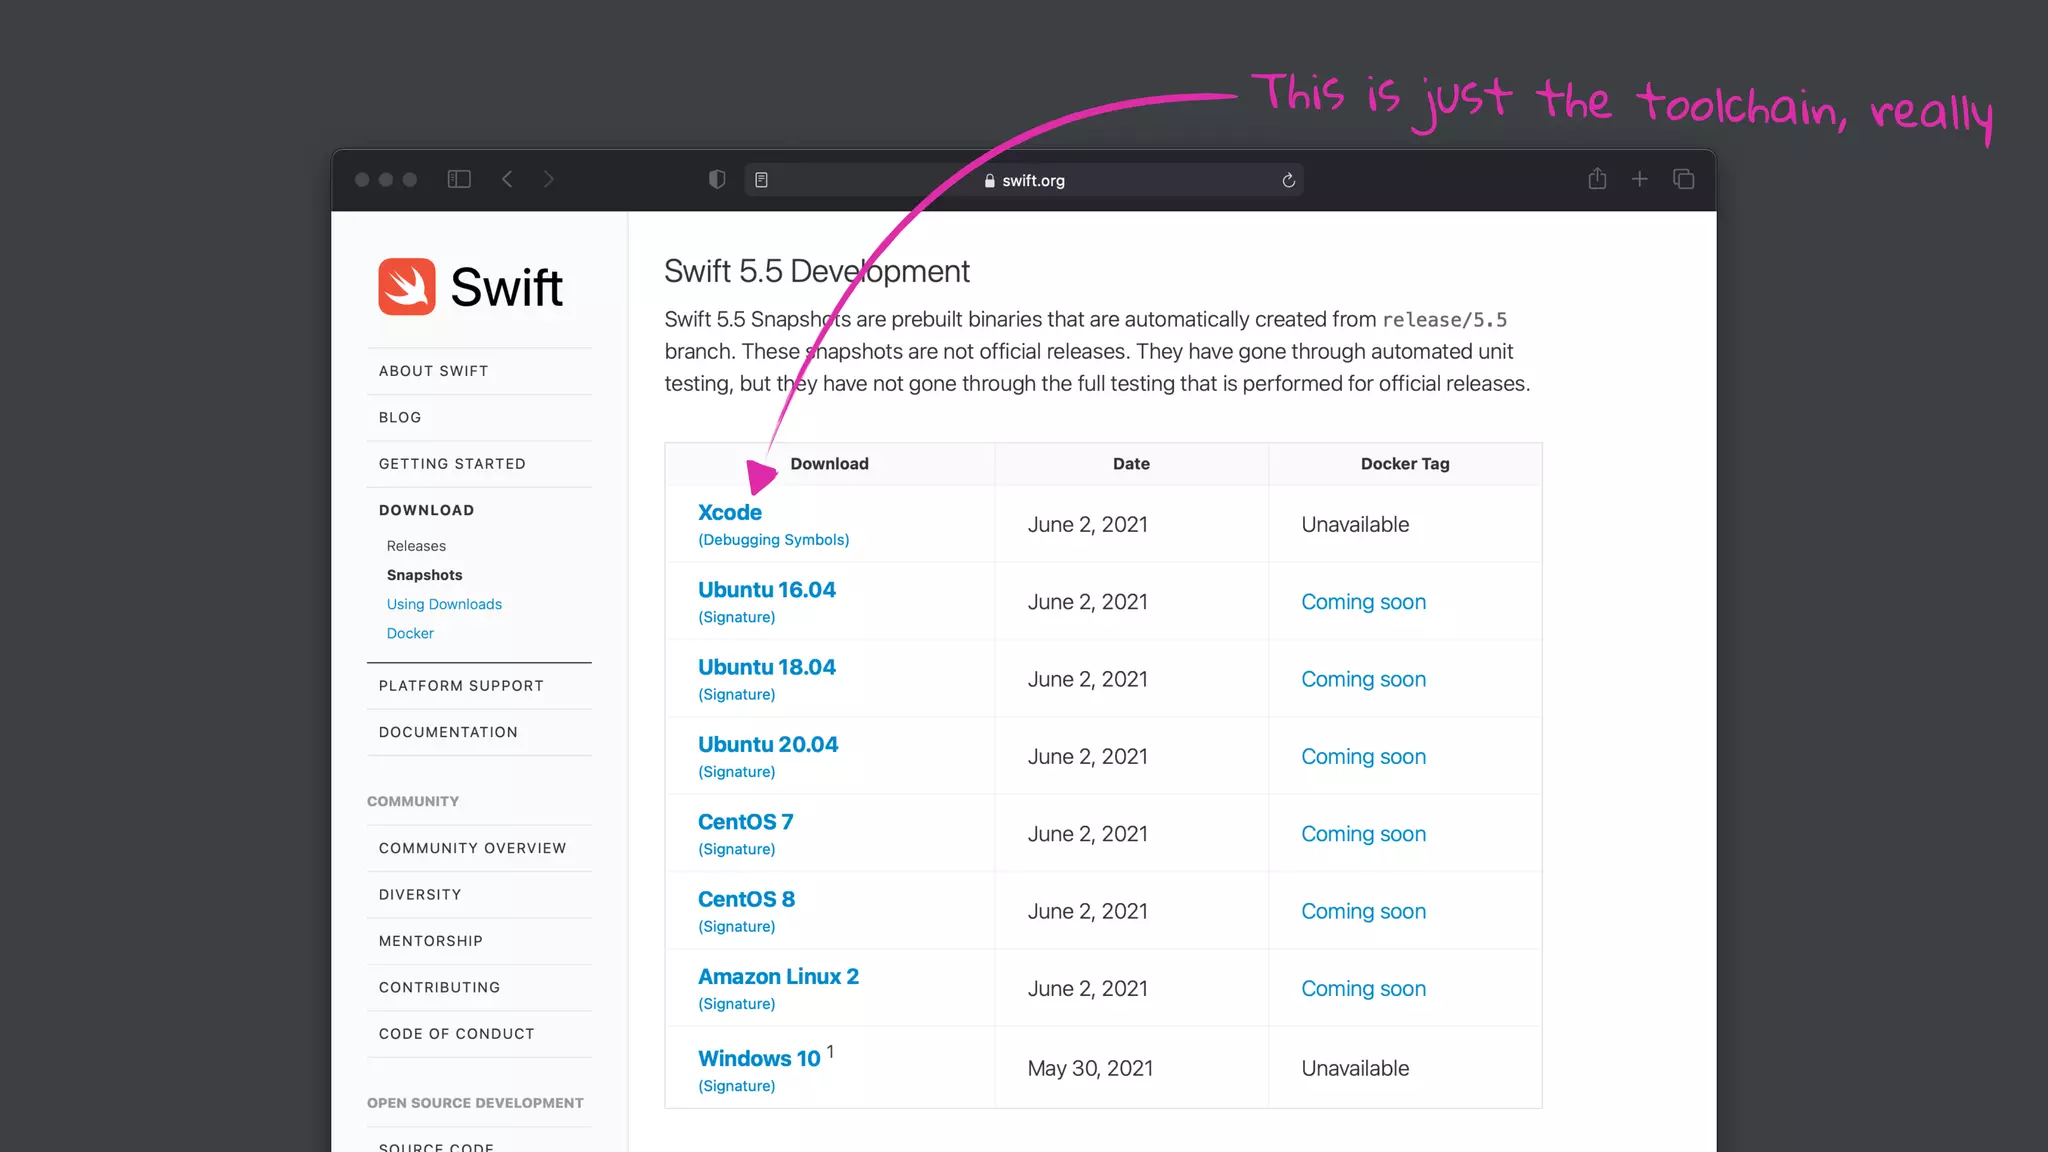
Task: Download the Xcode snapshot toolchain
Action: (x=729, y=512)
